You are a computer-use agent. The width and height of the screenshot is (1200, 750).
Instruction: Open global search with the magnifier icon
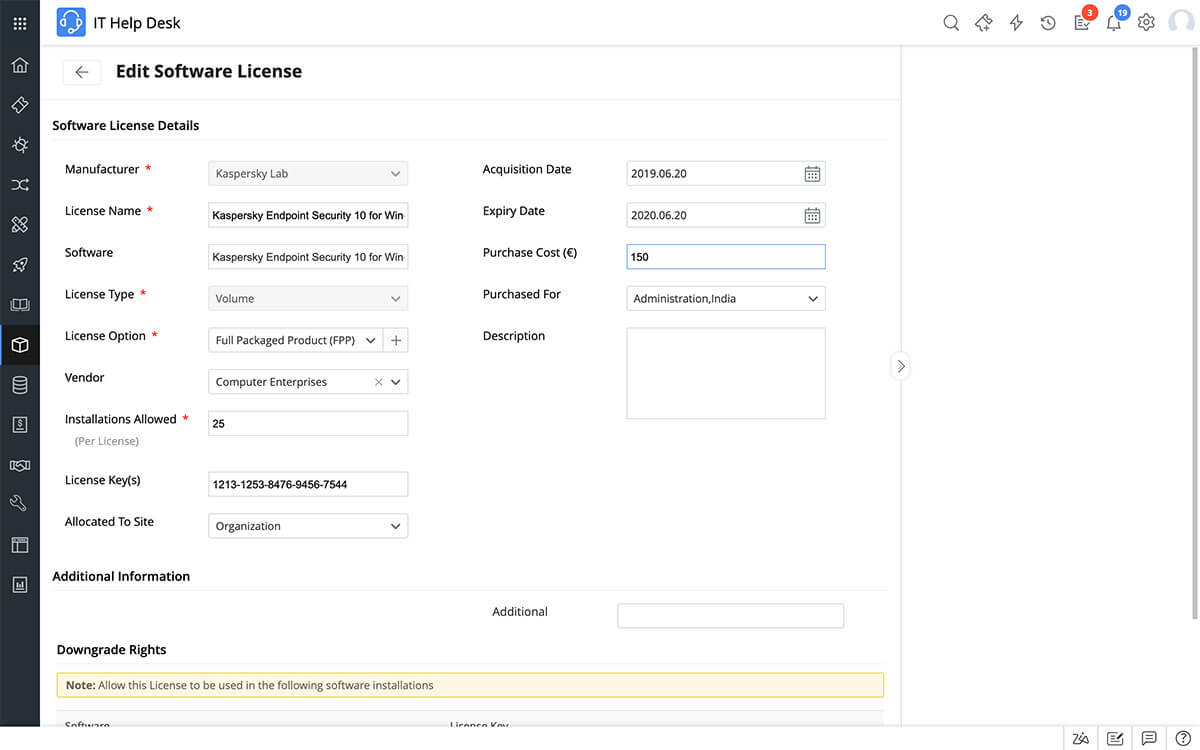tap(950, 21)
